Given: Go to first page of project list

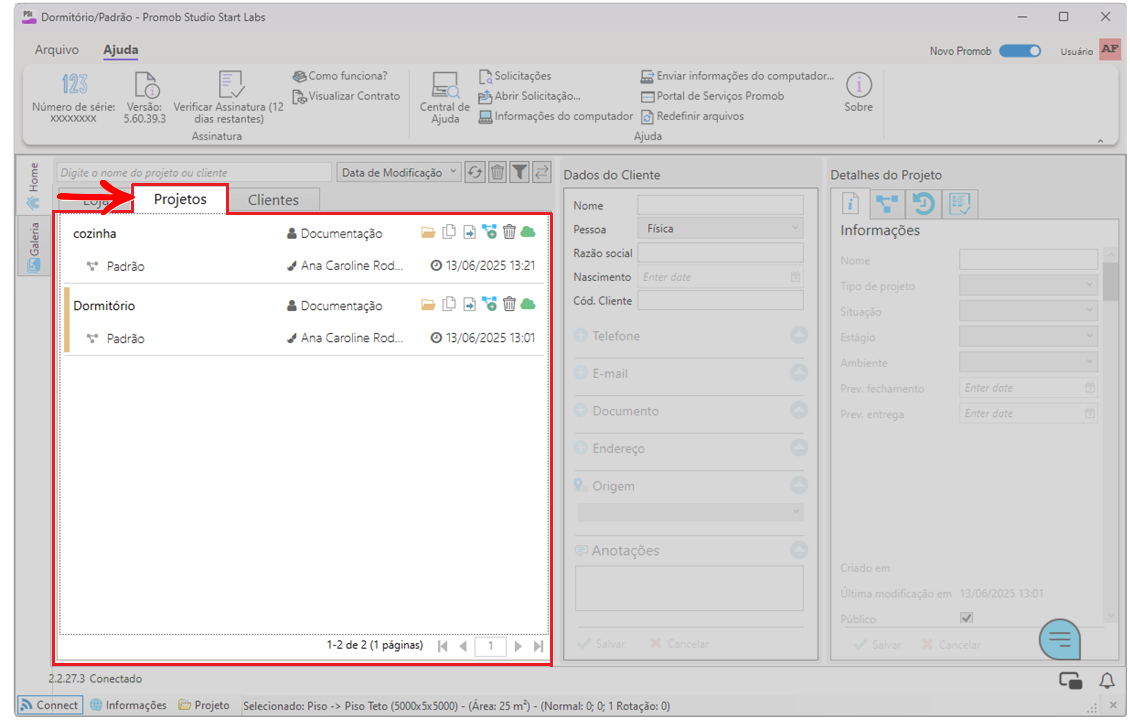Looking at the screenshot, I should pyautogui.click(x=442, y=646).
